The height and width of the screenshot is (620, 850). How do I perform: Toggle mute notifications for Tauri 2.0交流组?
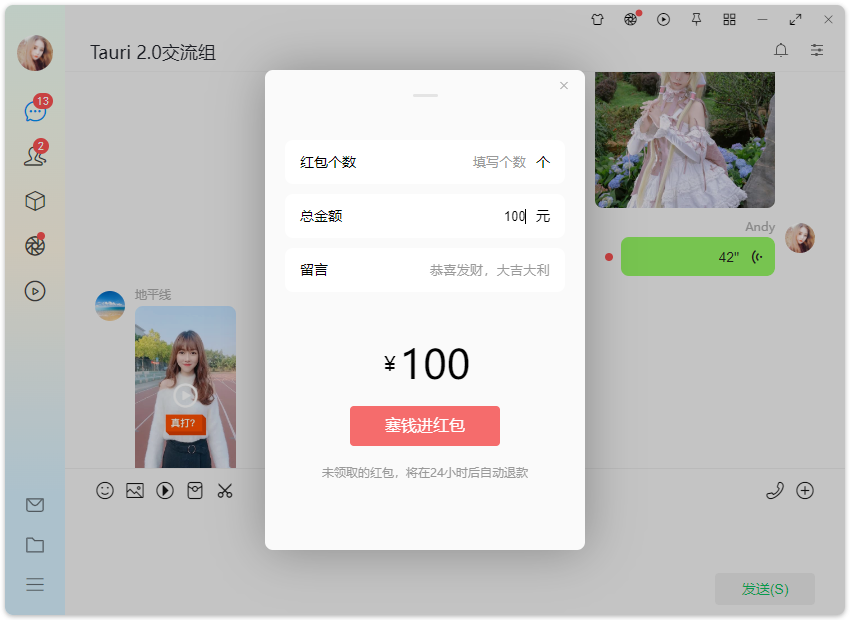click(780, 50)
